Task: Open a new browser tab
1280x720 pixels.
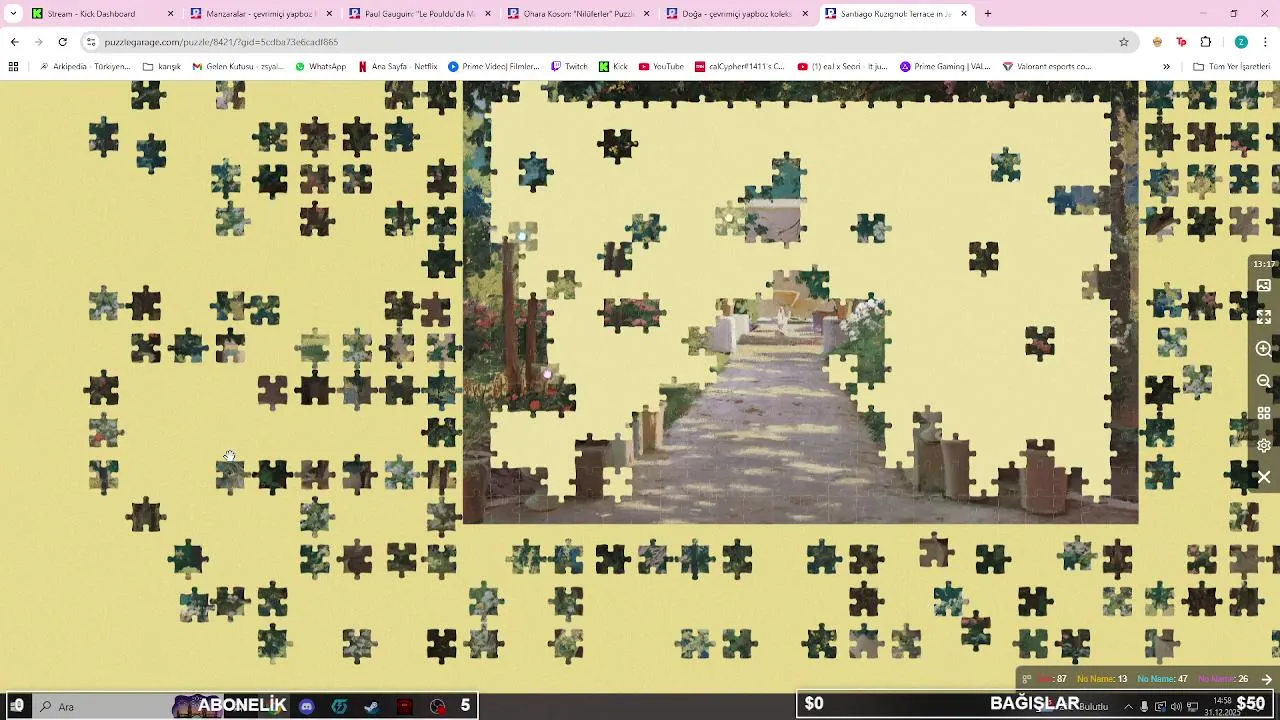Action: (x=988, y=14)
